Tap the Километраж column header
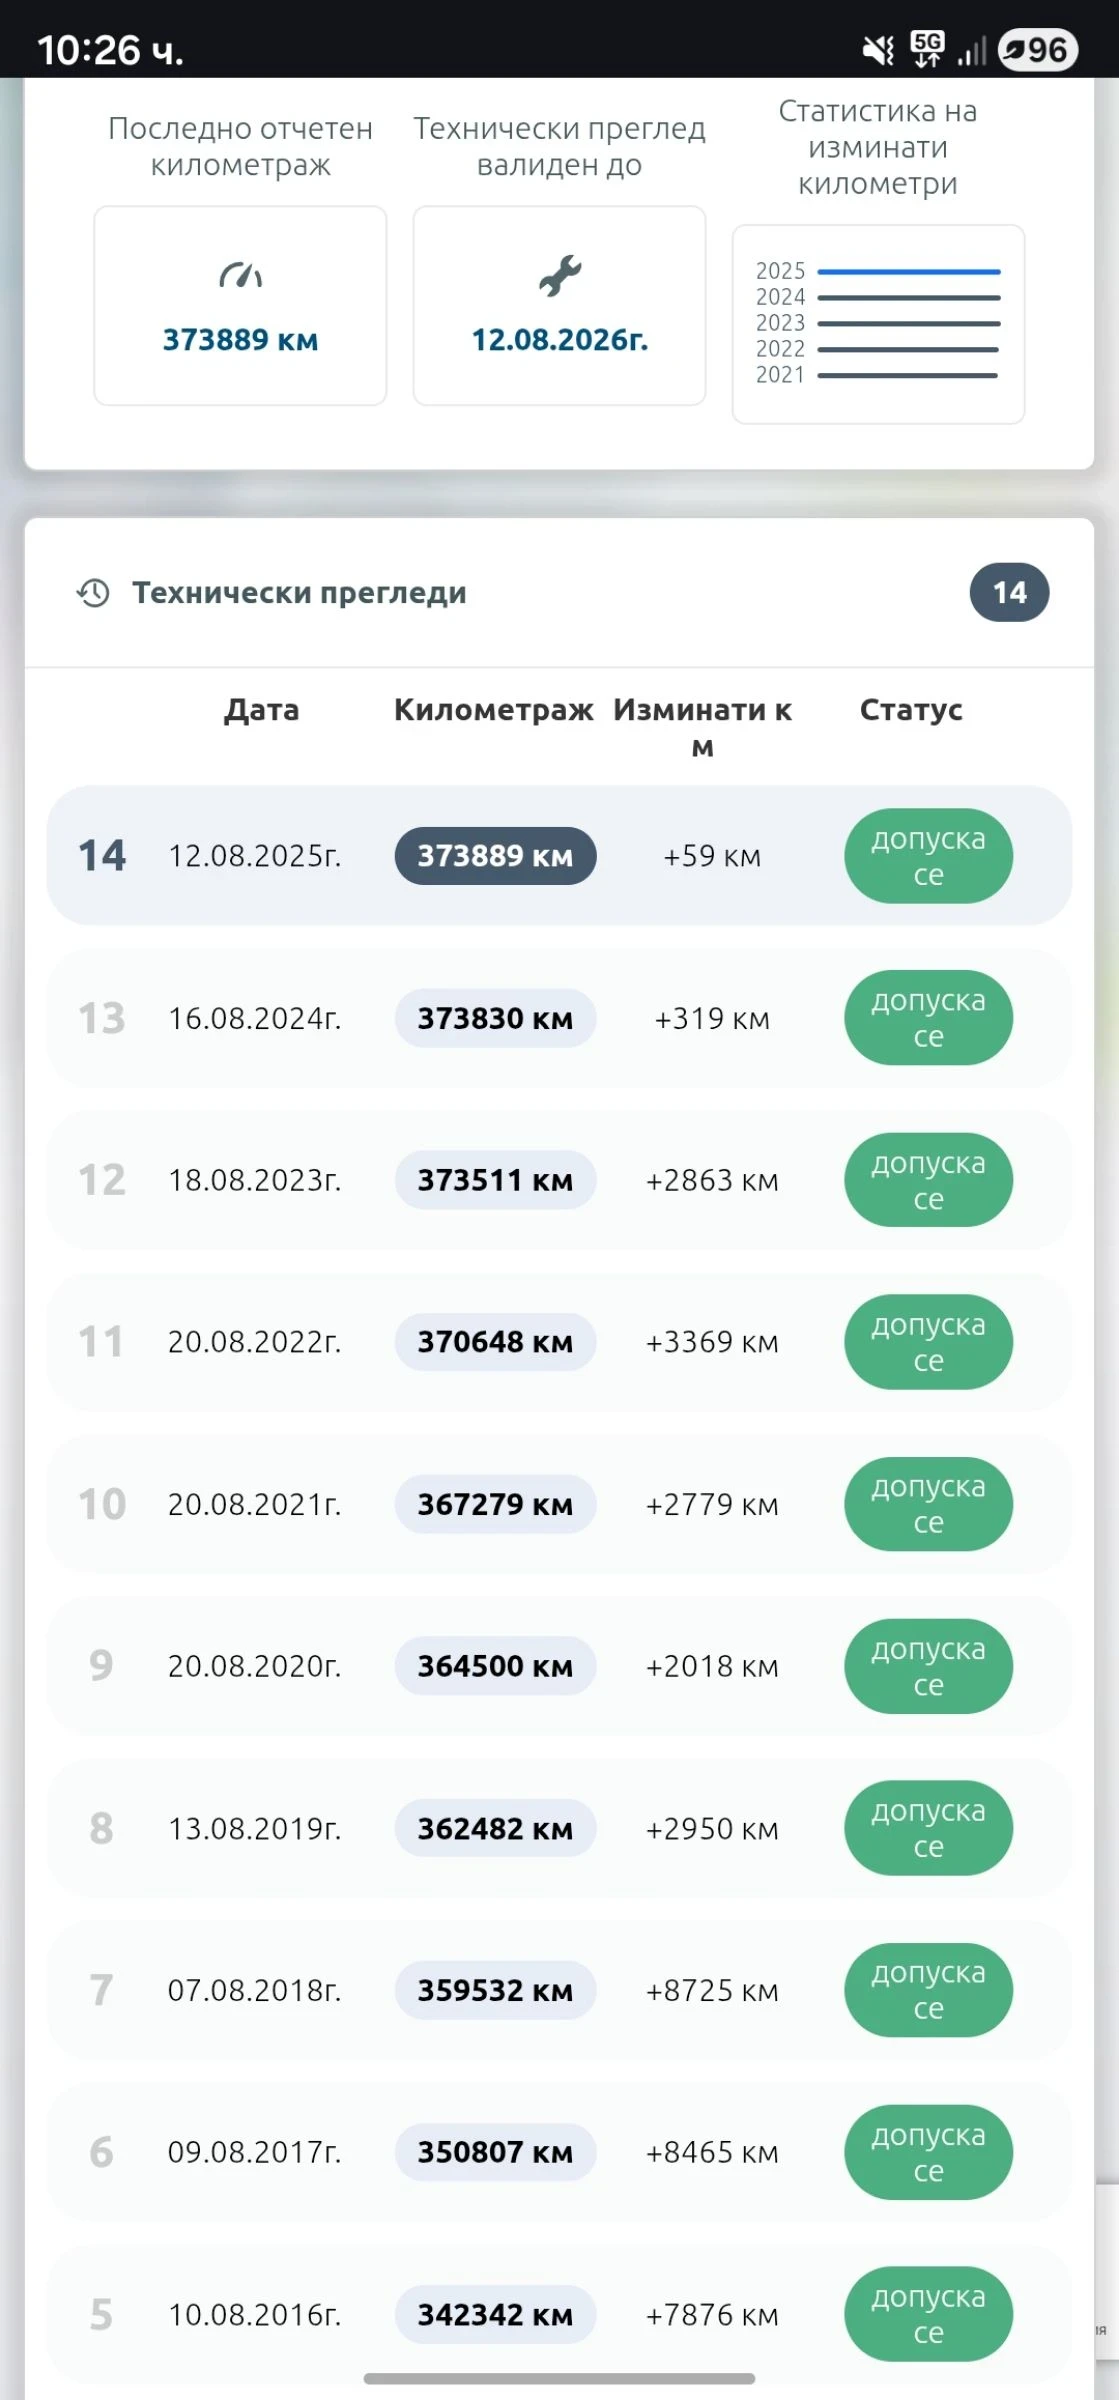 tap(493, 710)
